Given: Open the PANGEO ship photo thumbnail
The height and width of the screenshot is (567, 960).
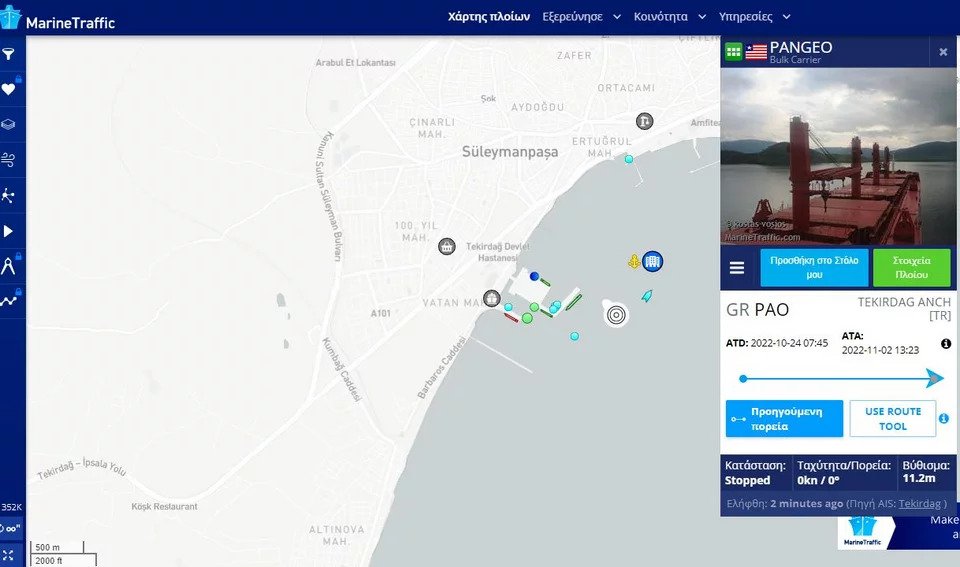Looking at the screenshot, I should click(x=838, y=156).
